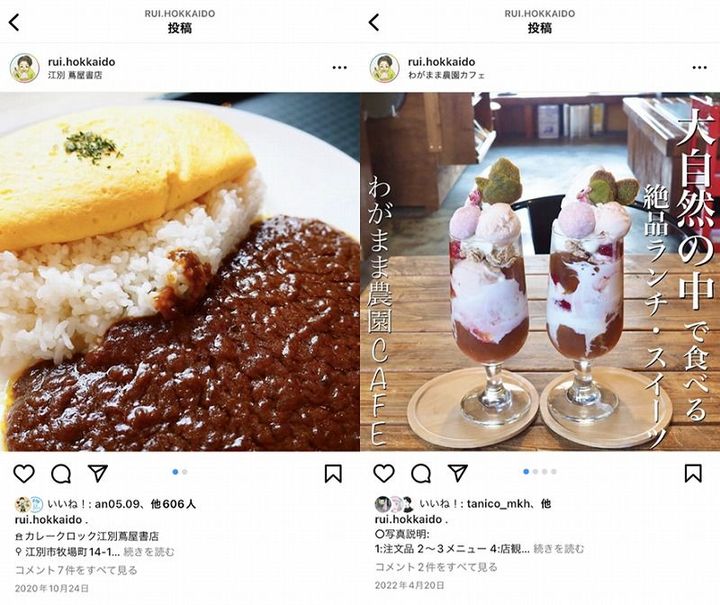Select the second carousel dot on the parfait post
Screen dimensions: 720x605
pos(535,471)
